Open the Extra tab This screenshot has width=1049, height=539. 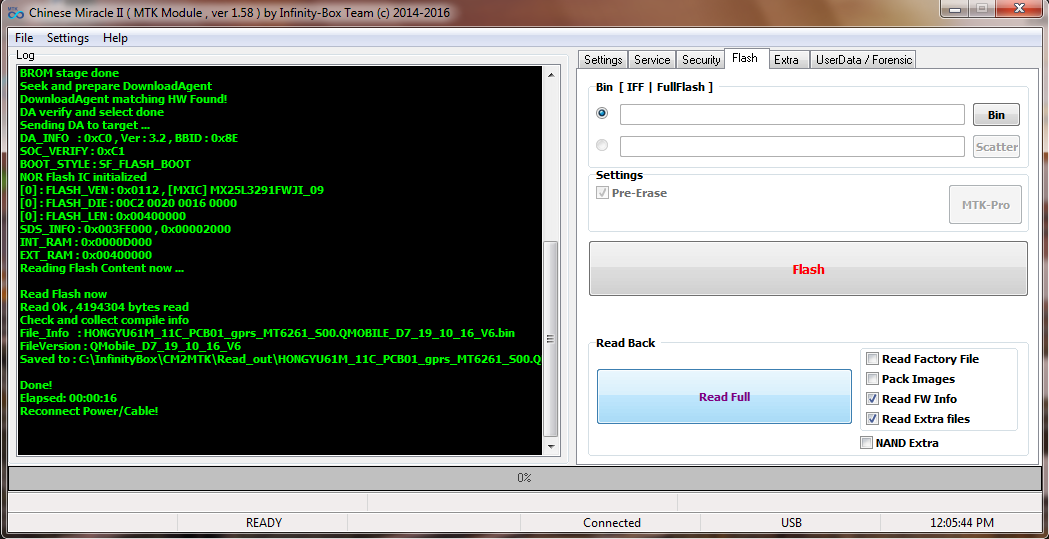[786, 60]
